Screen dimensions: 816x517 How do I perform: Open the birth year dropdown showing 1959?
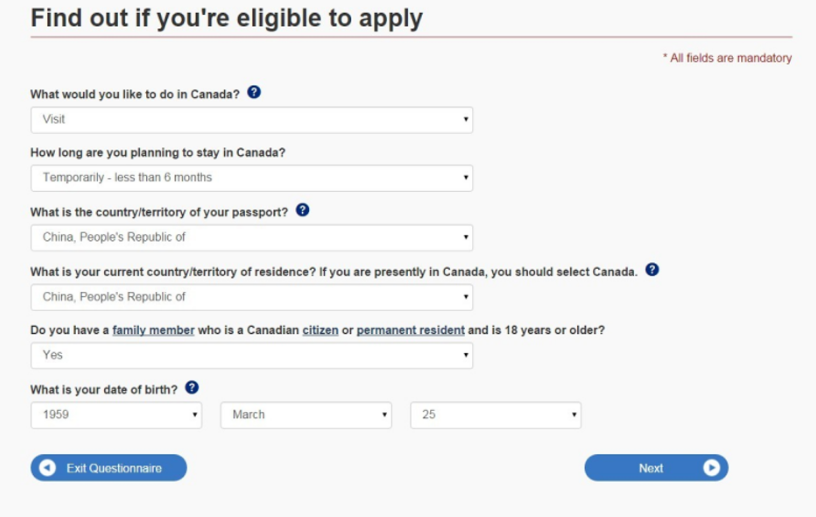(x=116, y=415)
